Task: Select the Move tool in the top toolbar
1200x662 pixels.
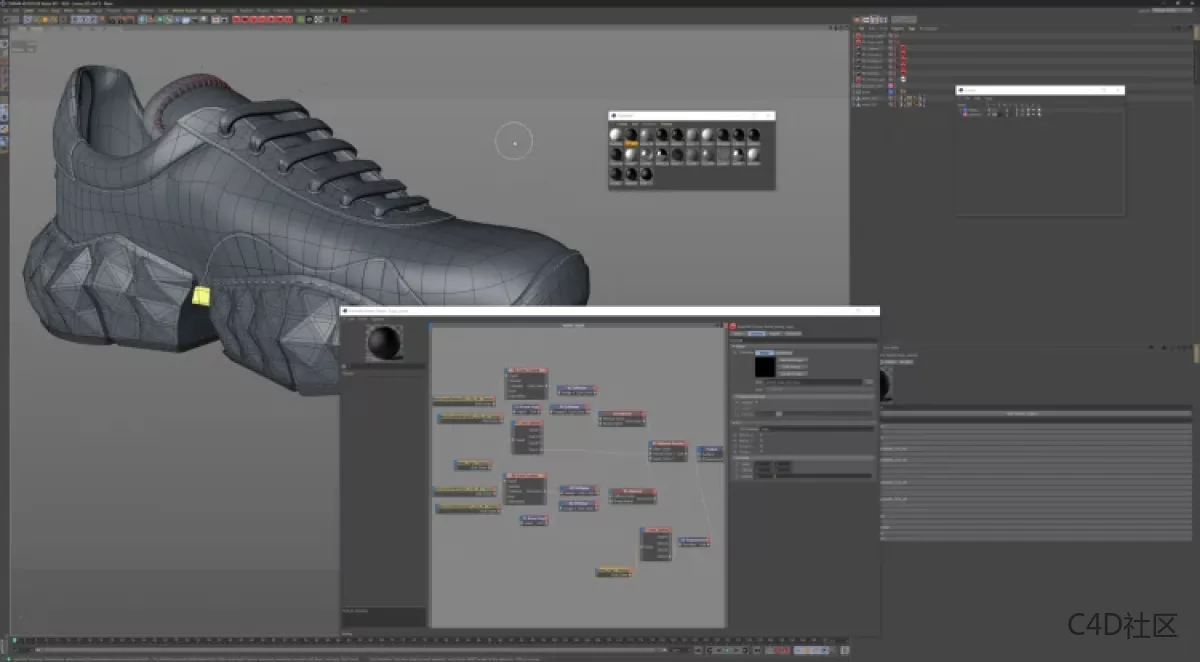Action: (x=37, y=19)
